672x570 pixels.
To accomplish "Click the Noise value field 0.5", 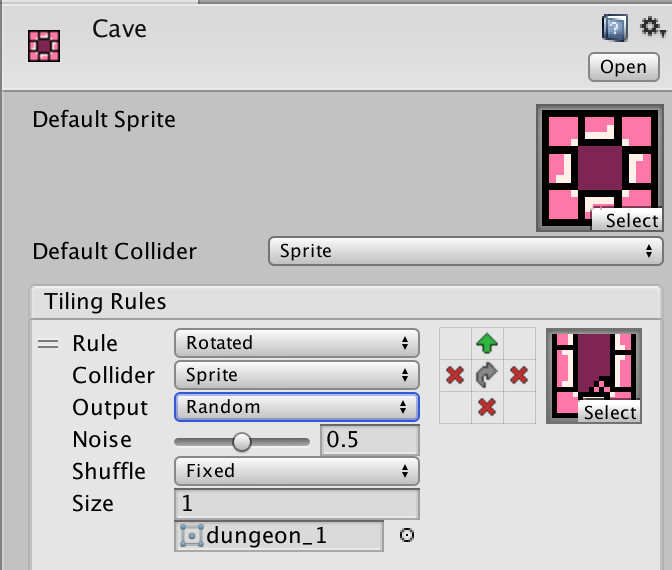I will [370, 440].
